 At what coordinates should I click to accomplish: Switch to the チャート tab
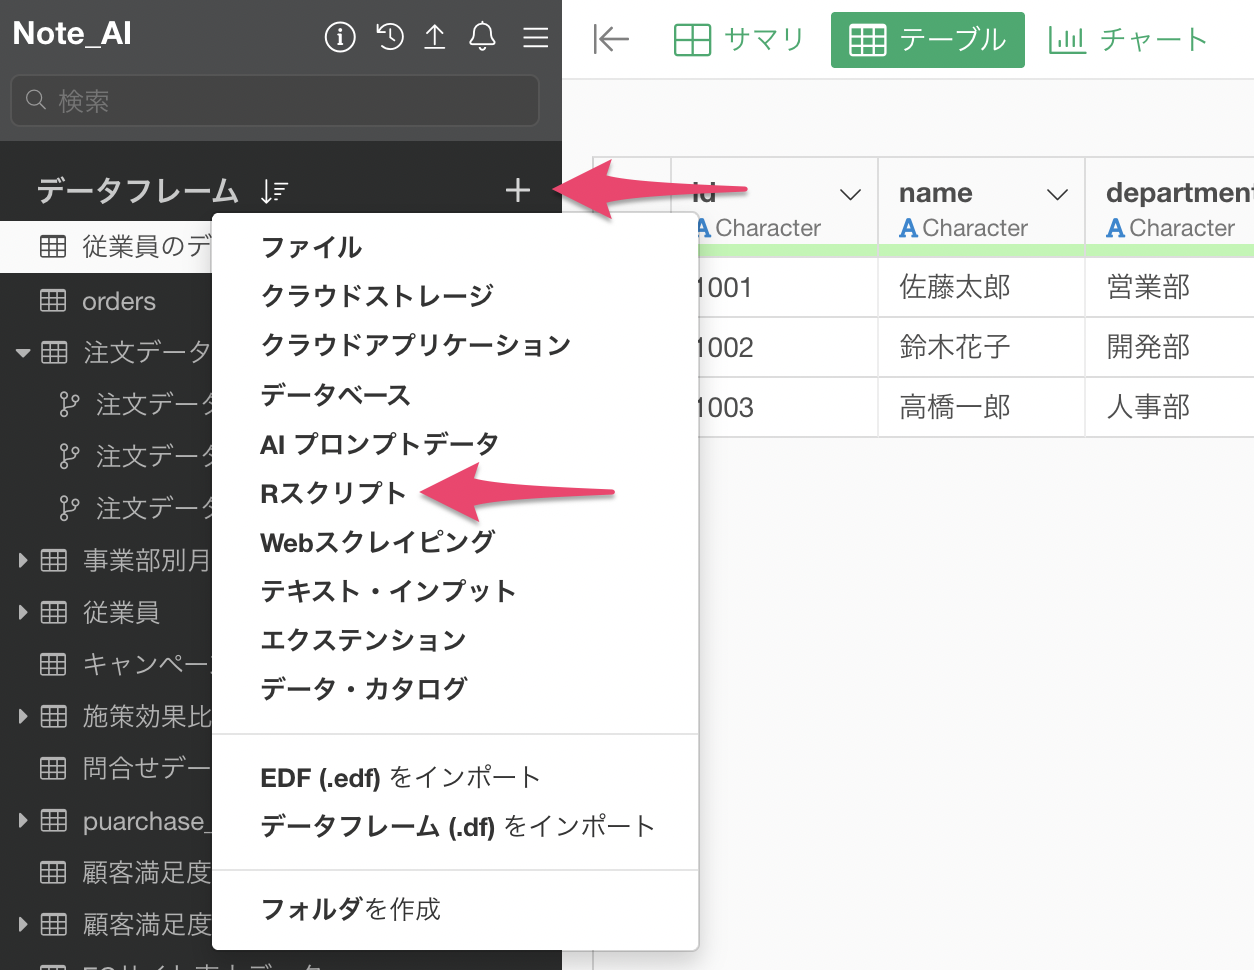pyautogui.click(x=1128, y=40)
